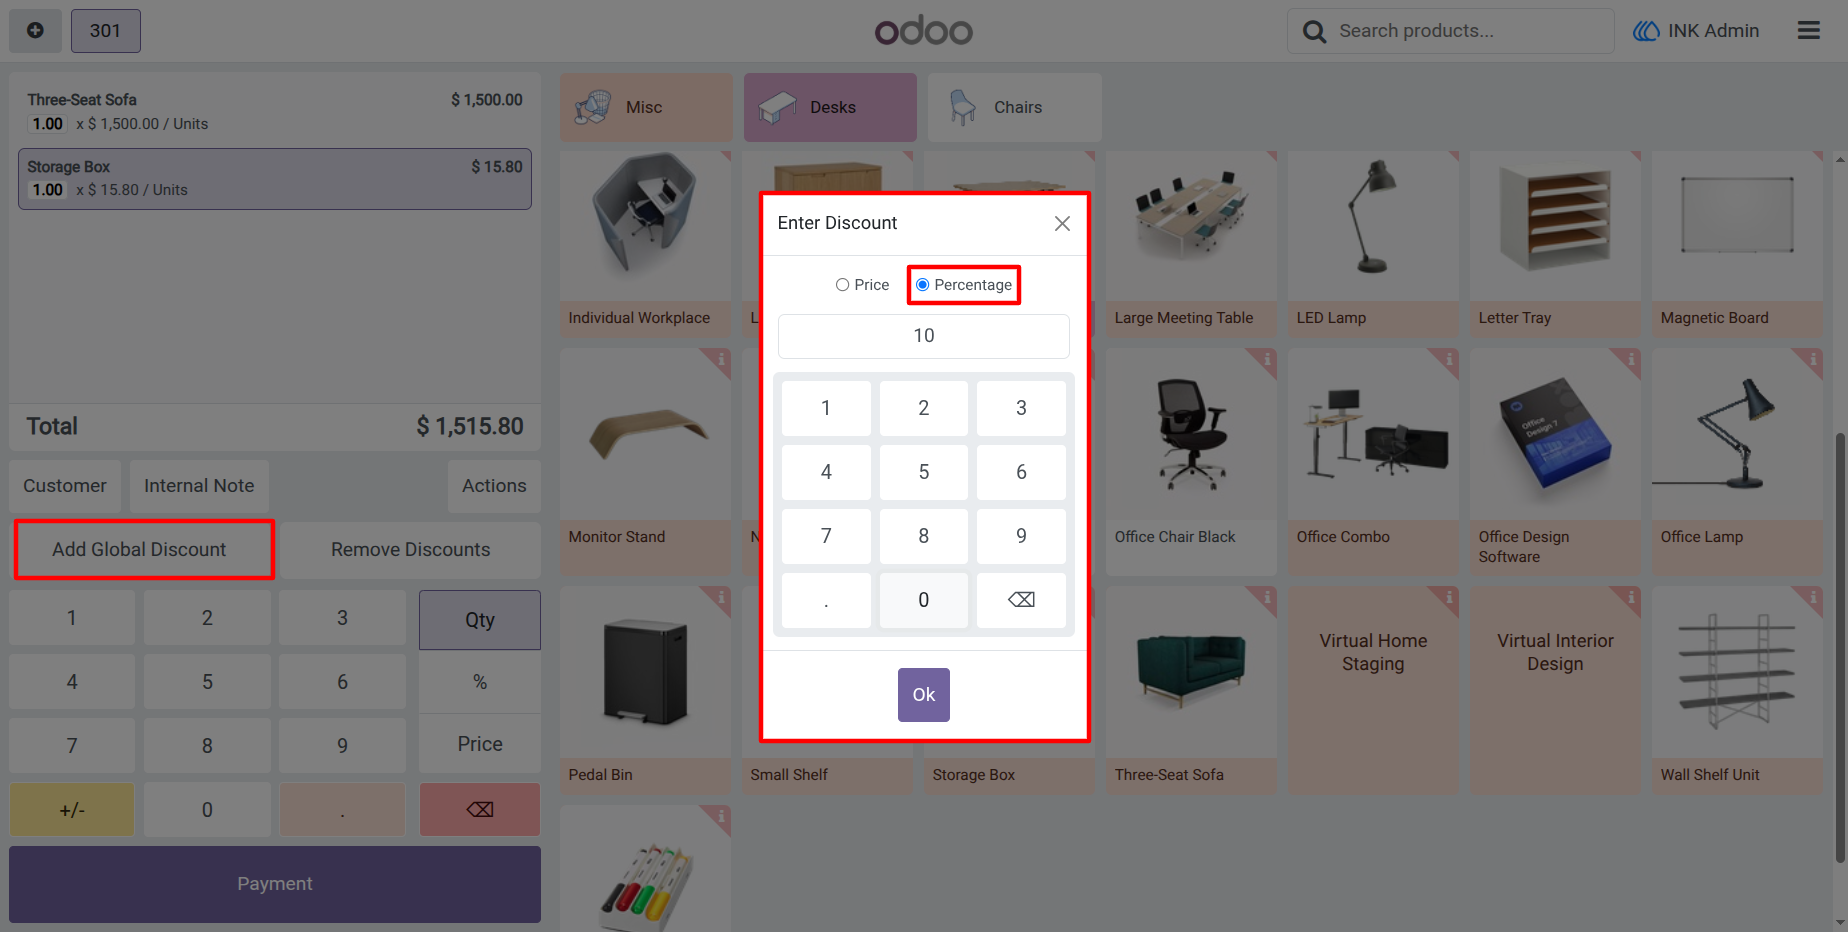Click the search magnifier icon

click(1314, 32)
